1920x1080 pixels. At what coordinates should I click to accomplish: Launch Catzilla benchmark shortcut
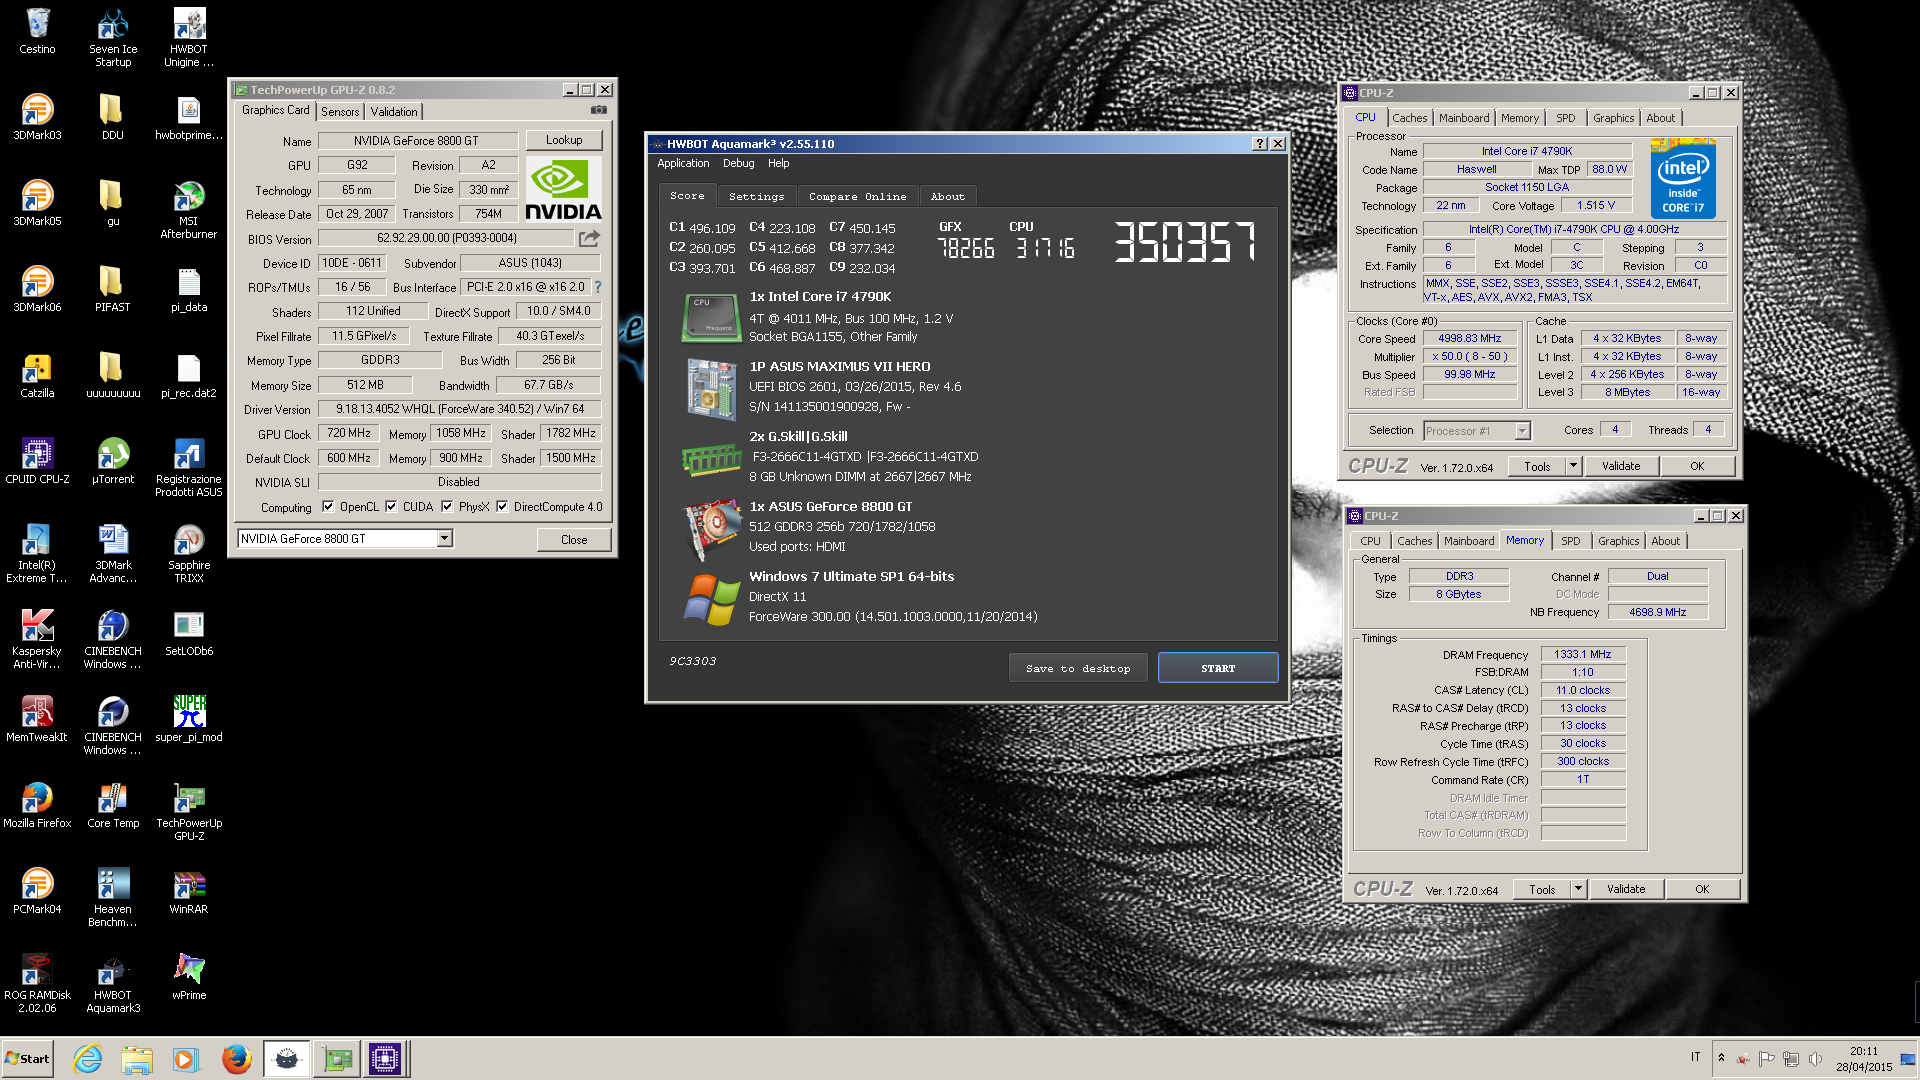(37, 375)
